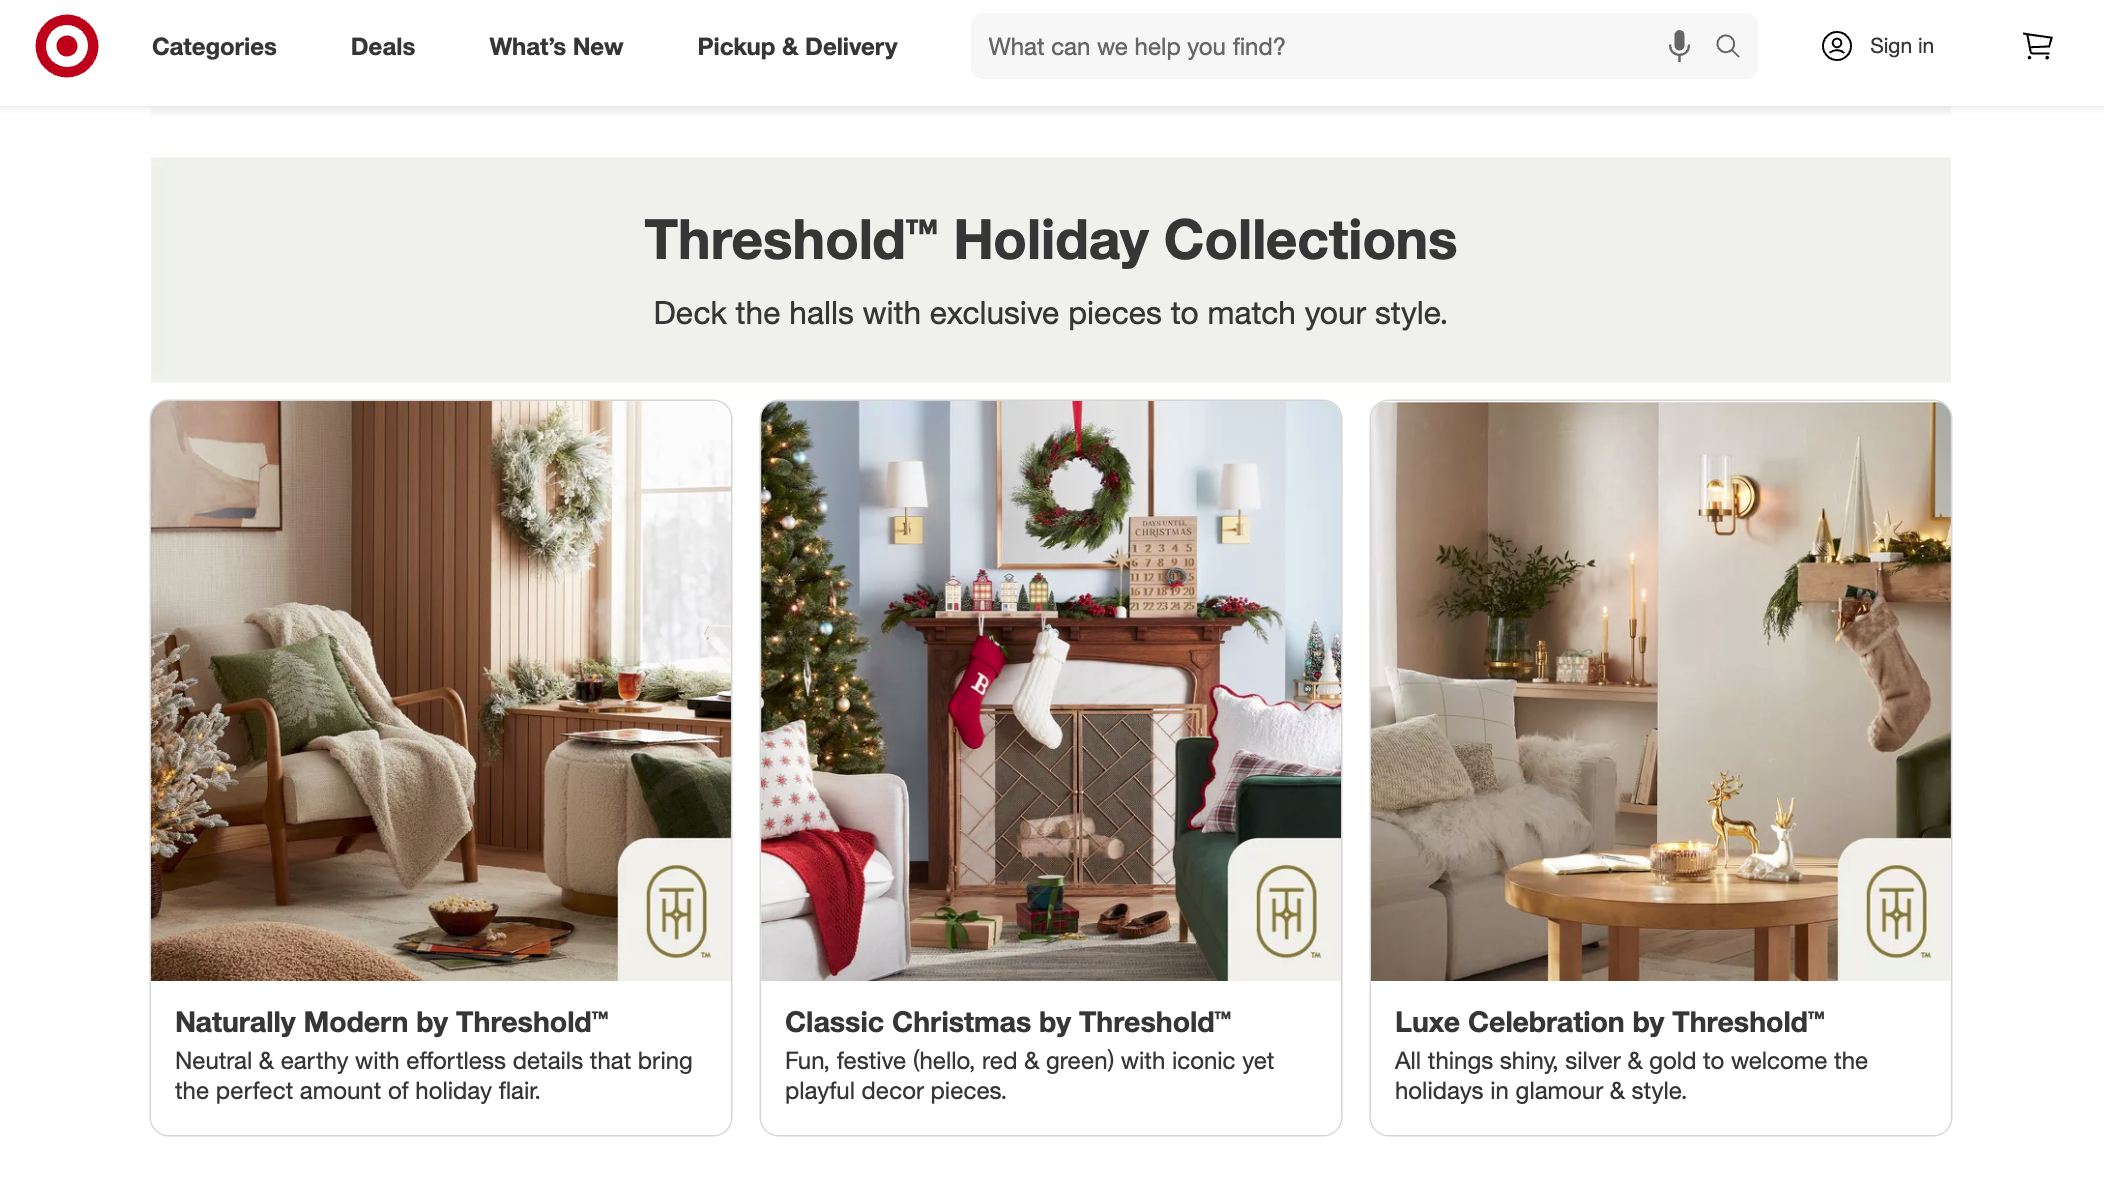Click Threshold logo badge on Classic Christmas card
Screen dimensions: 2104x1178
1287,911
